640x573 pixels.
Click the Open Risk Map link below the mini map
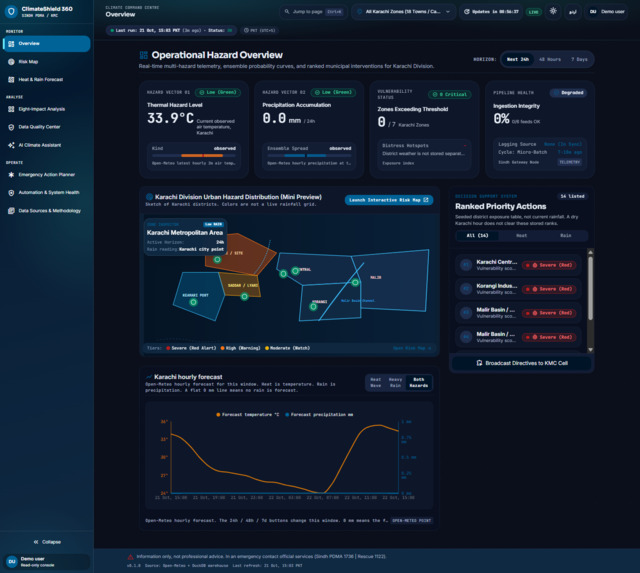point(412,348)
